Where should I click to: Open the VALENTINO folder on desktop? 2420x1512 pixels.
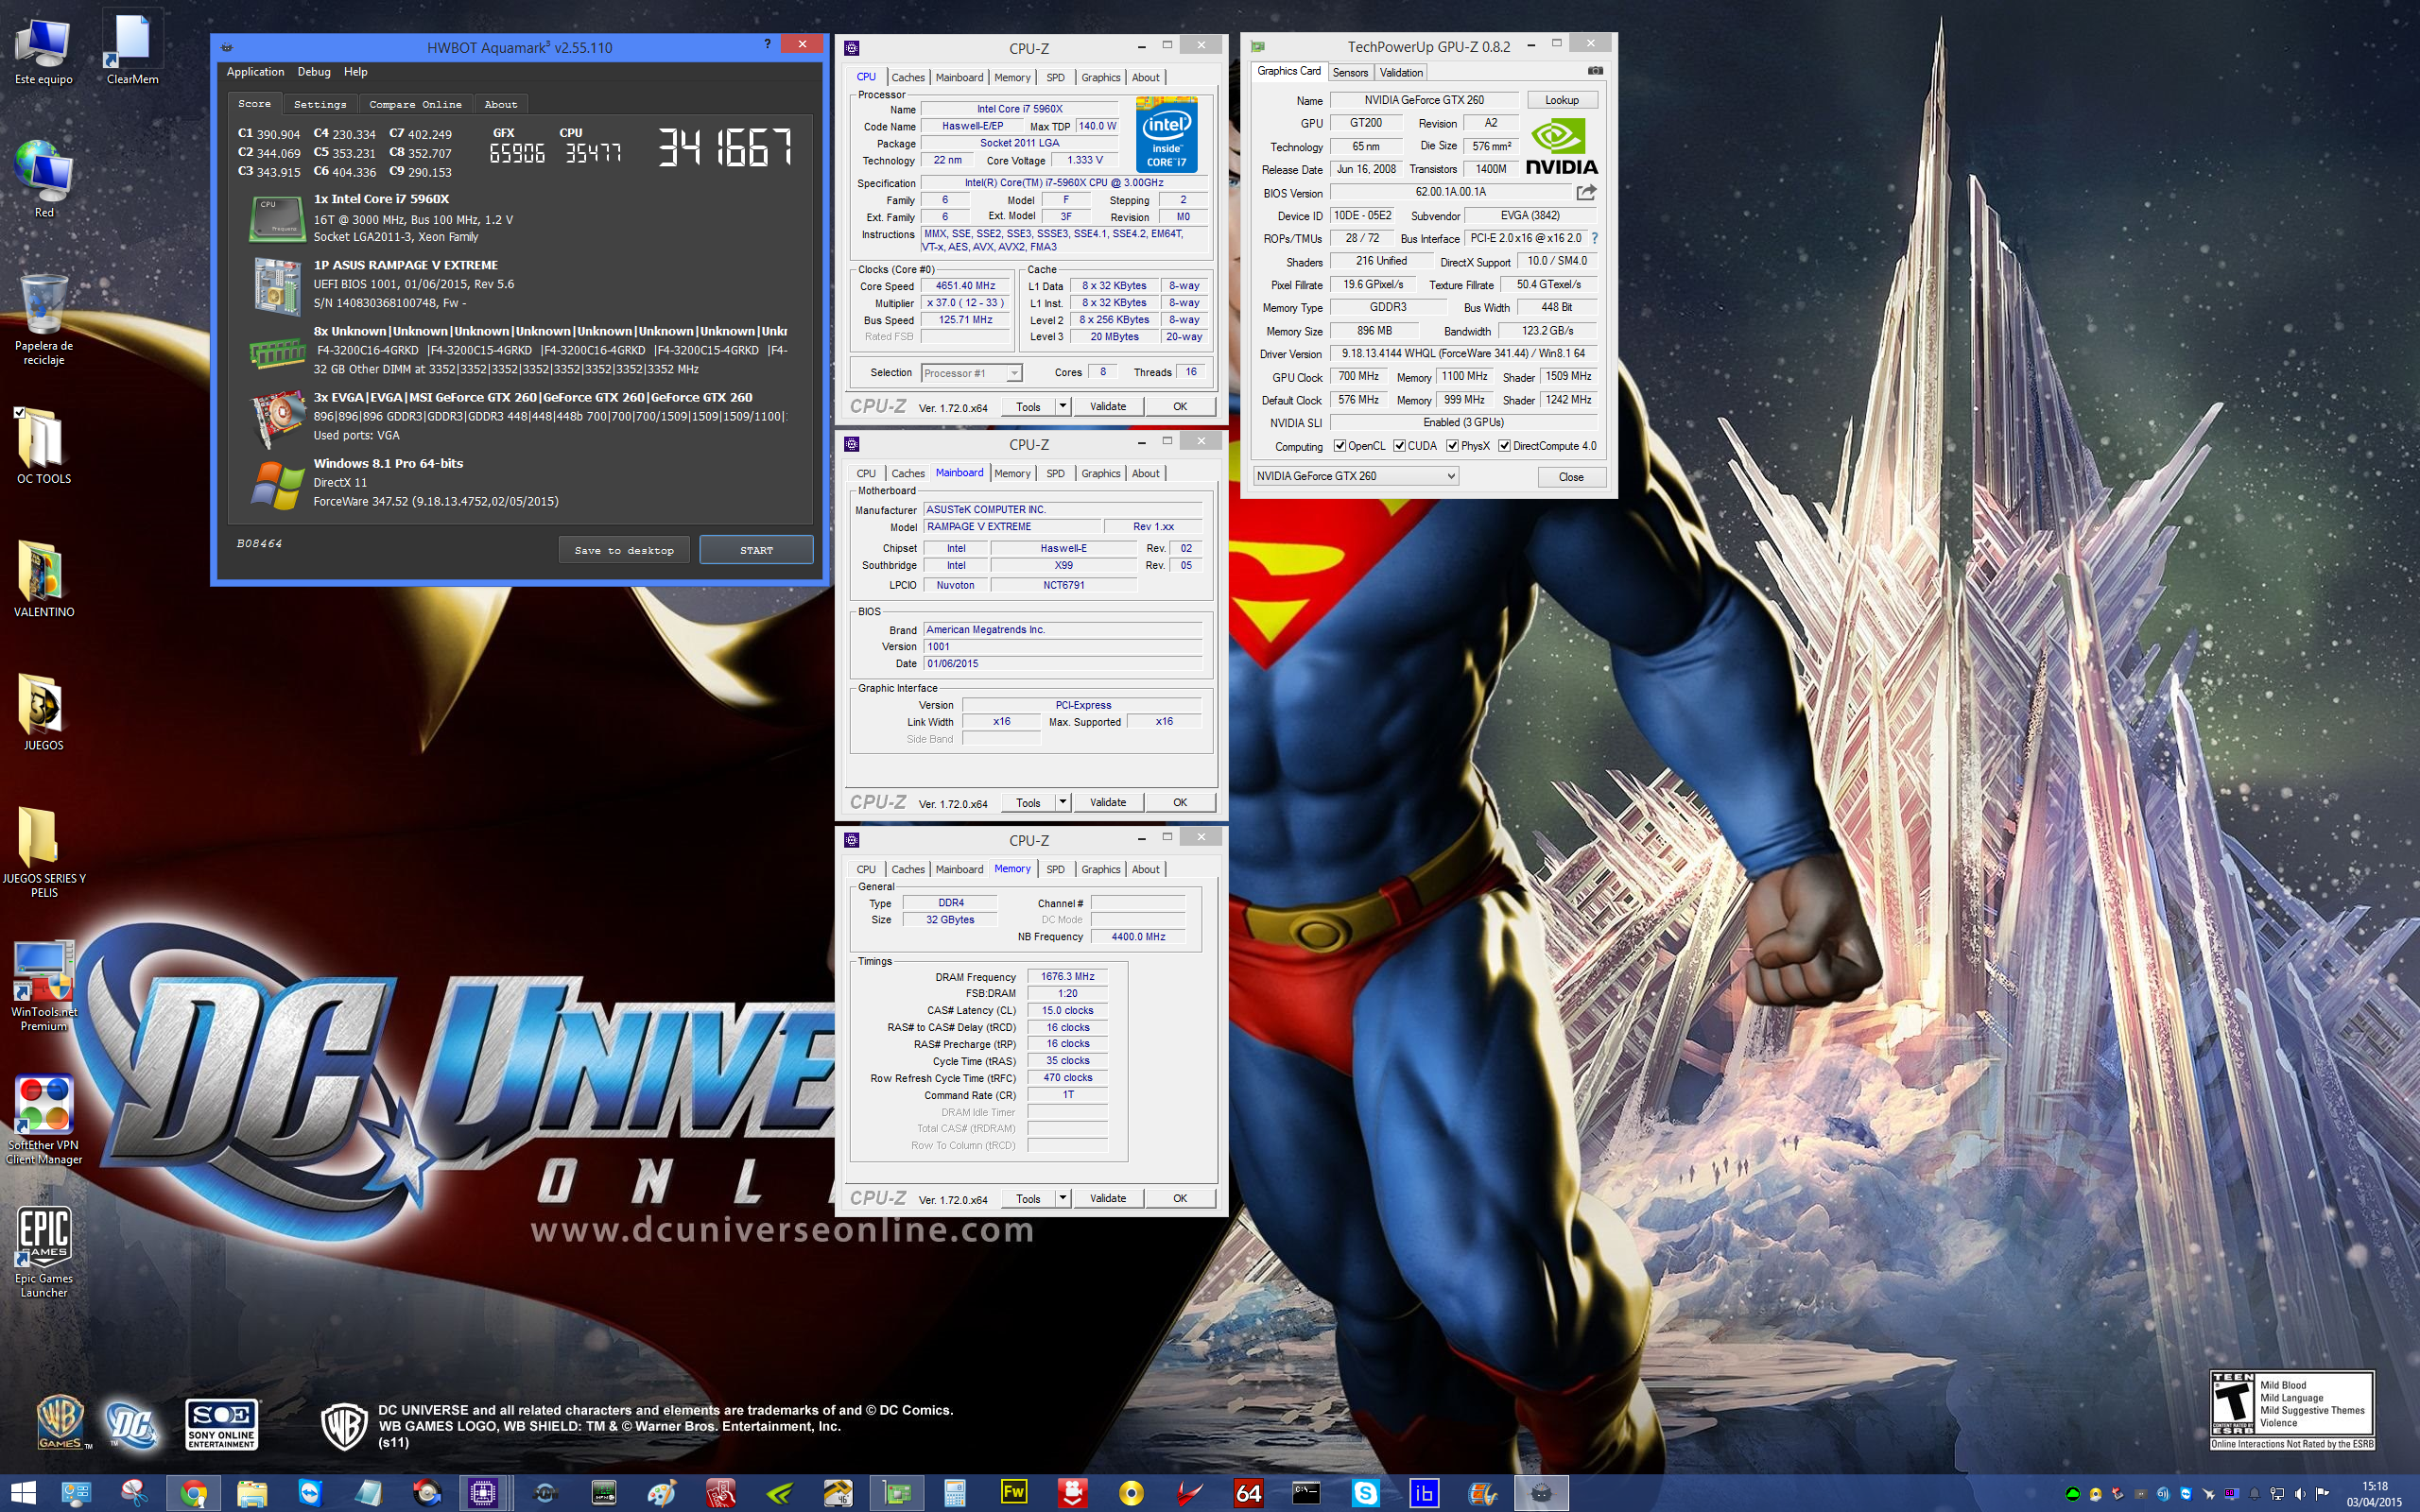(x=43, y=580)
